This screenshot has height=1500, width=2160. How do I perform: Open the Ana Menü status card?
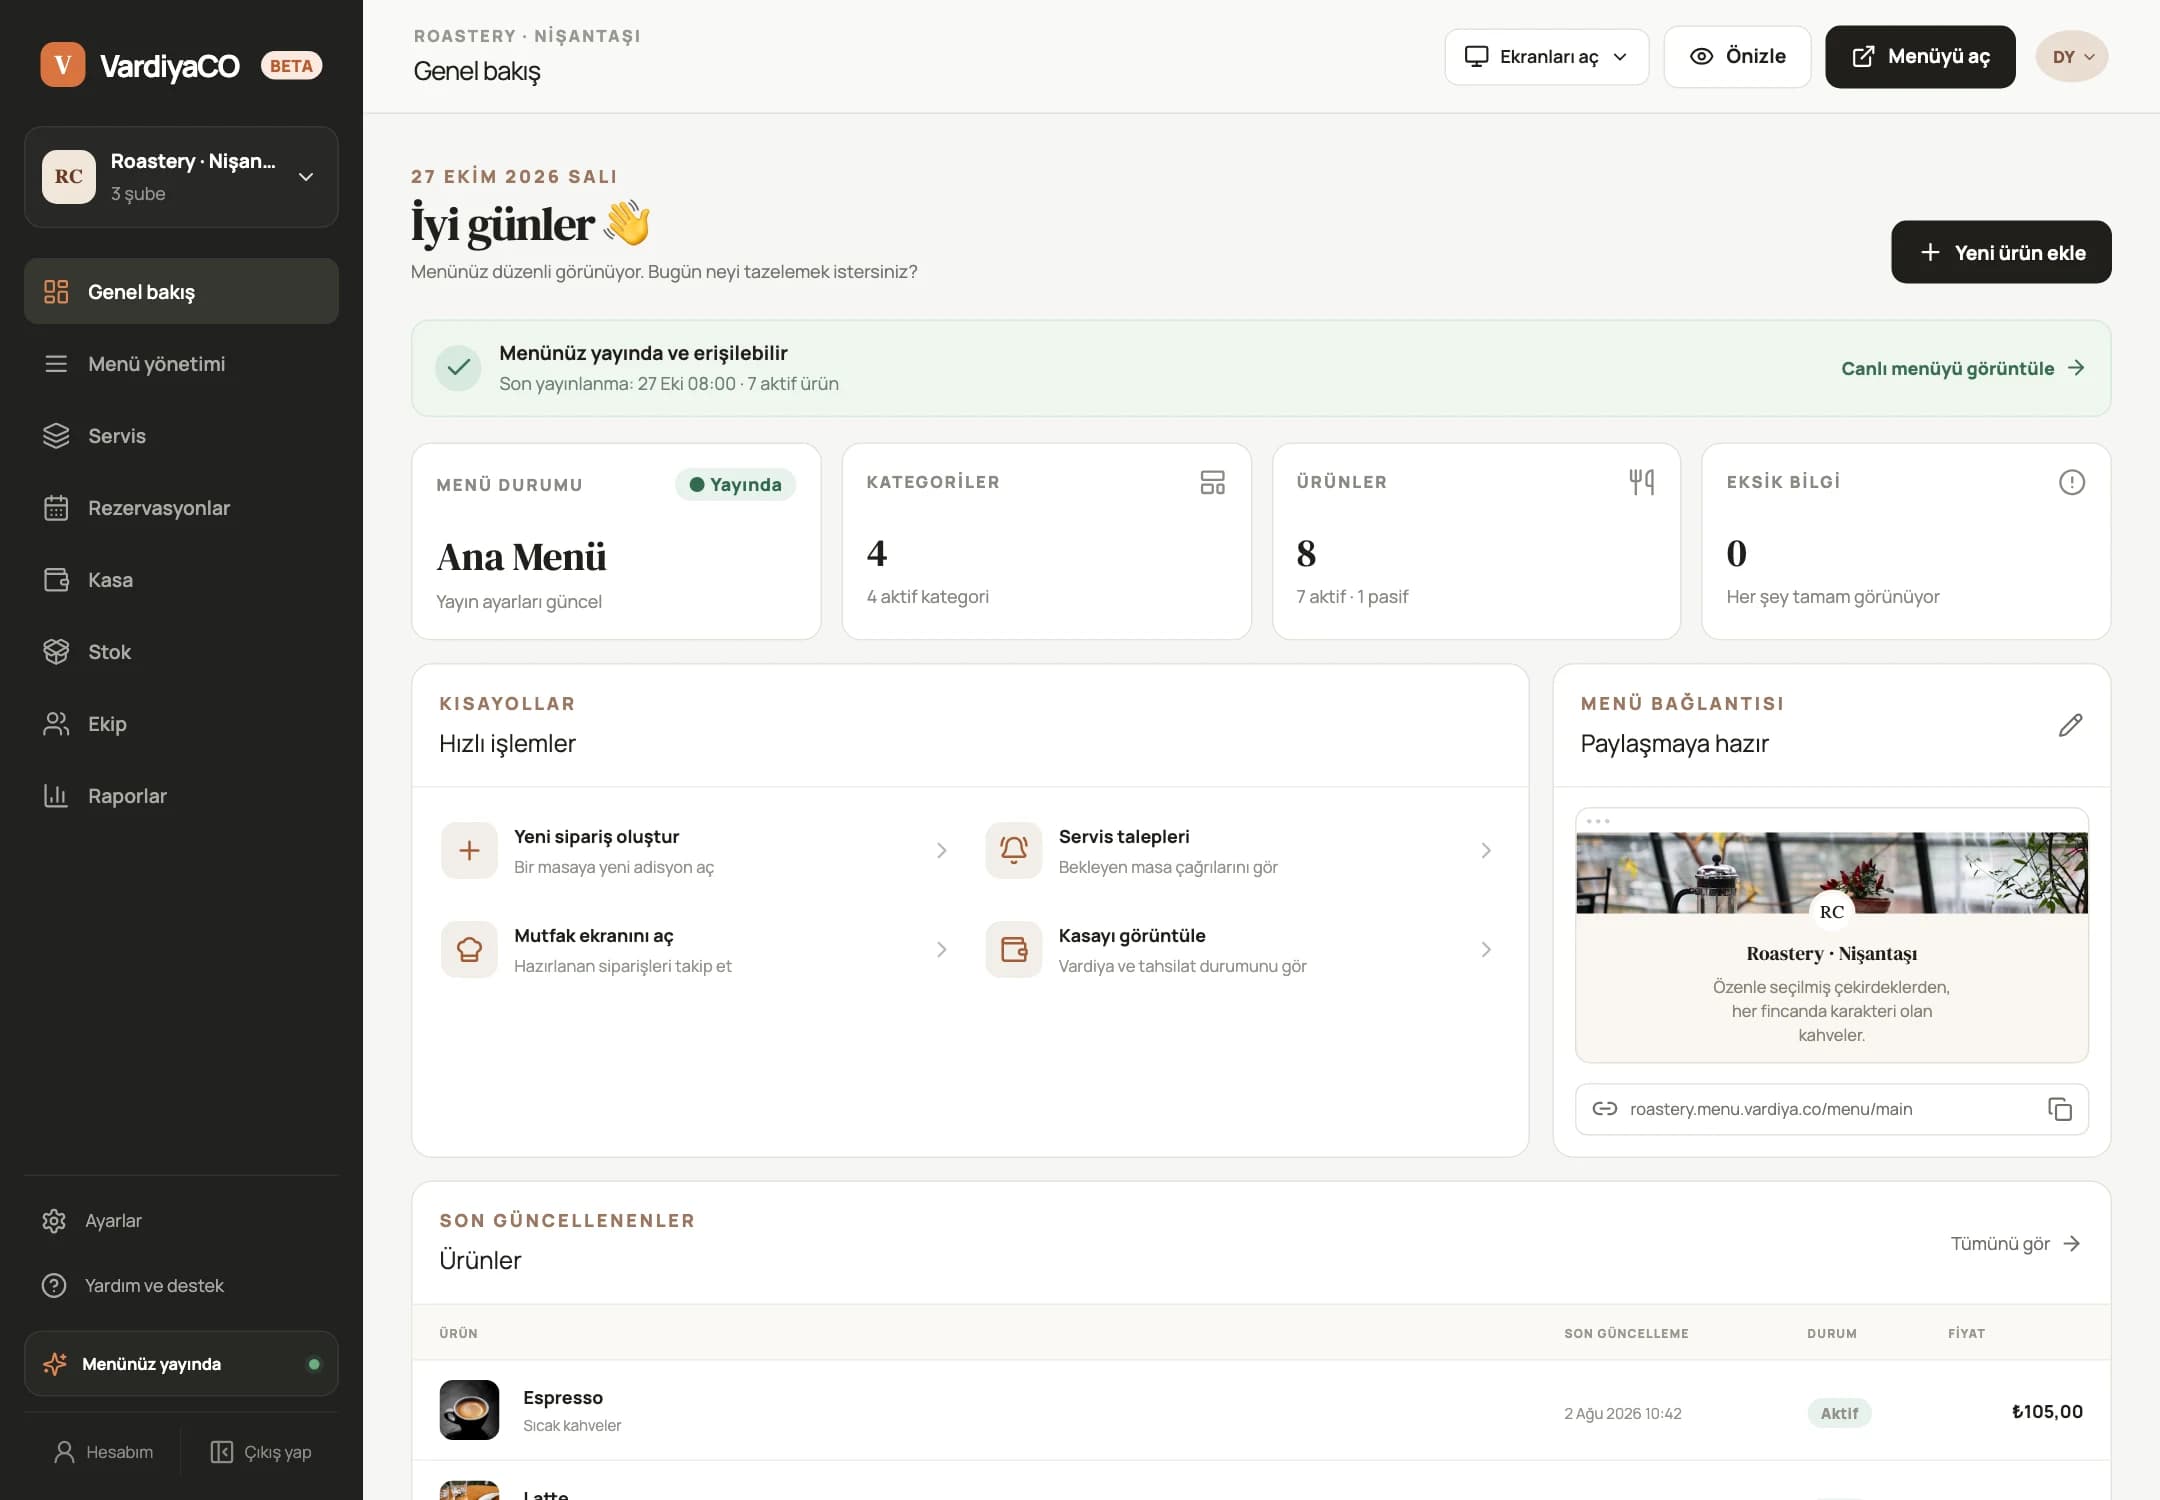point(616,541)
